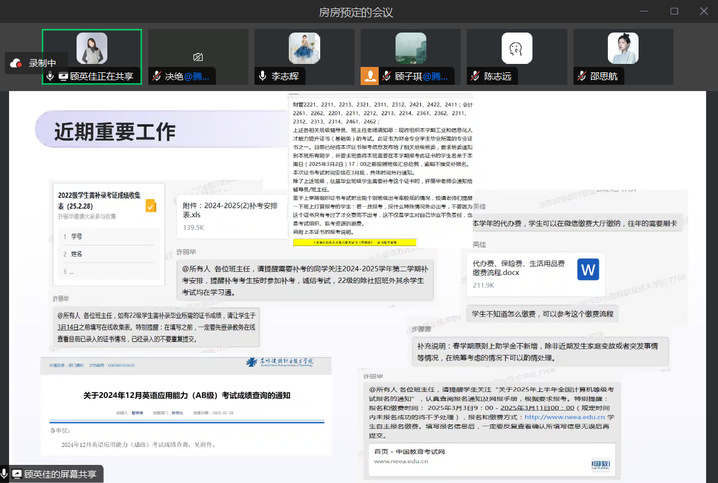The image size is (718, 483).
Task: Click the screen-share icon next to 顾英佳正在共享
Action: [63, 76]
